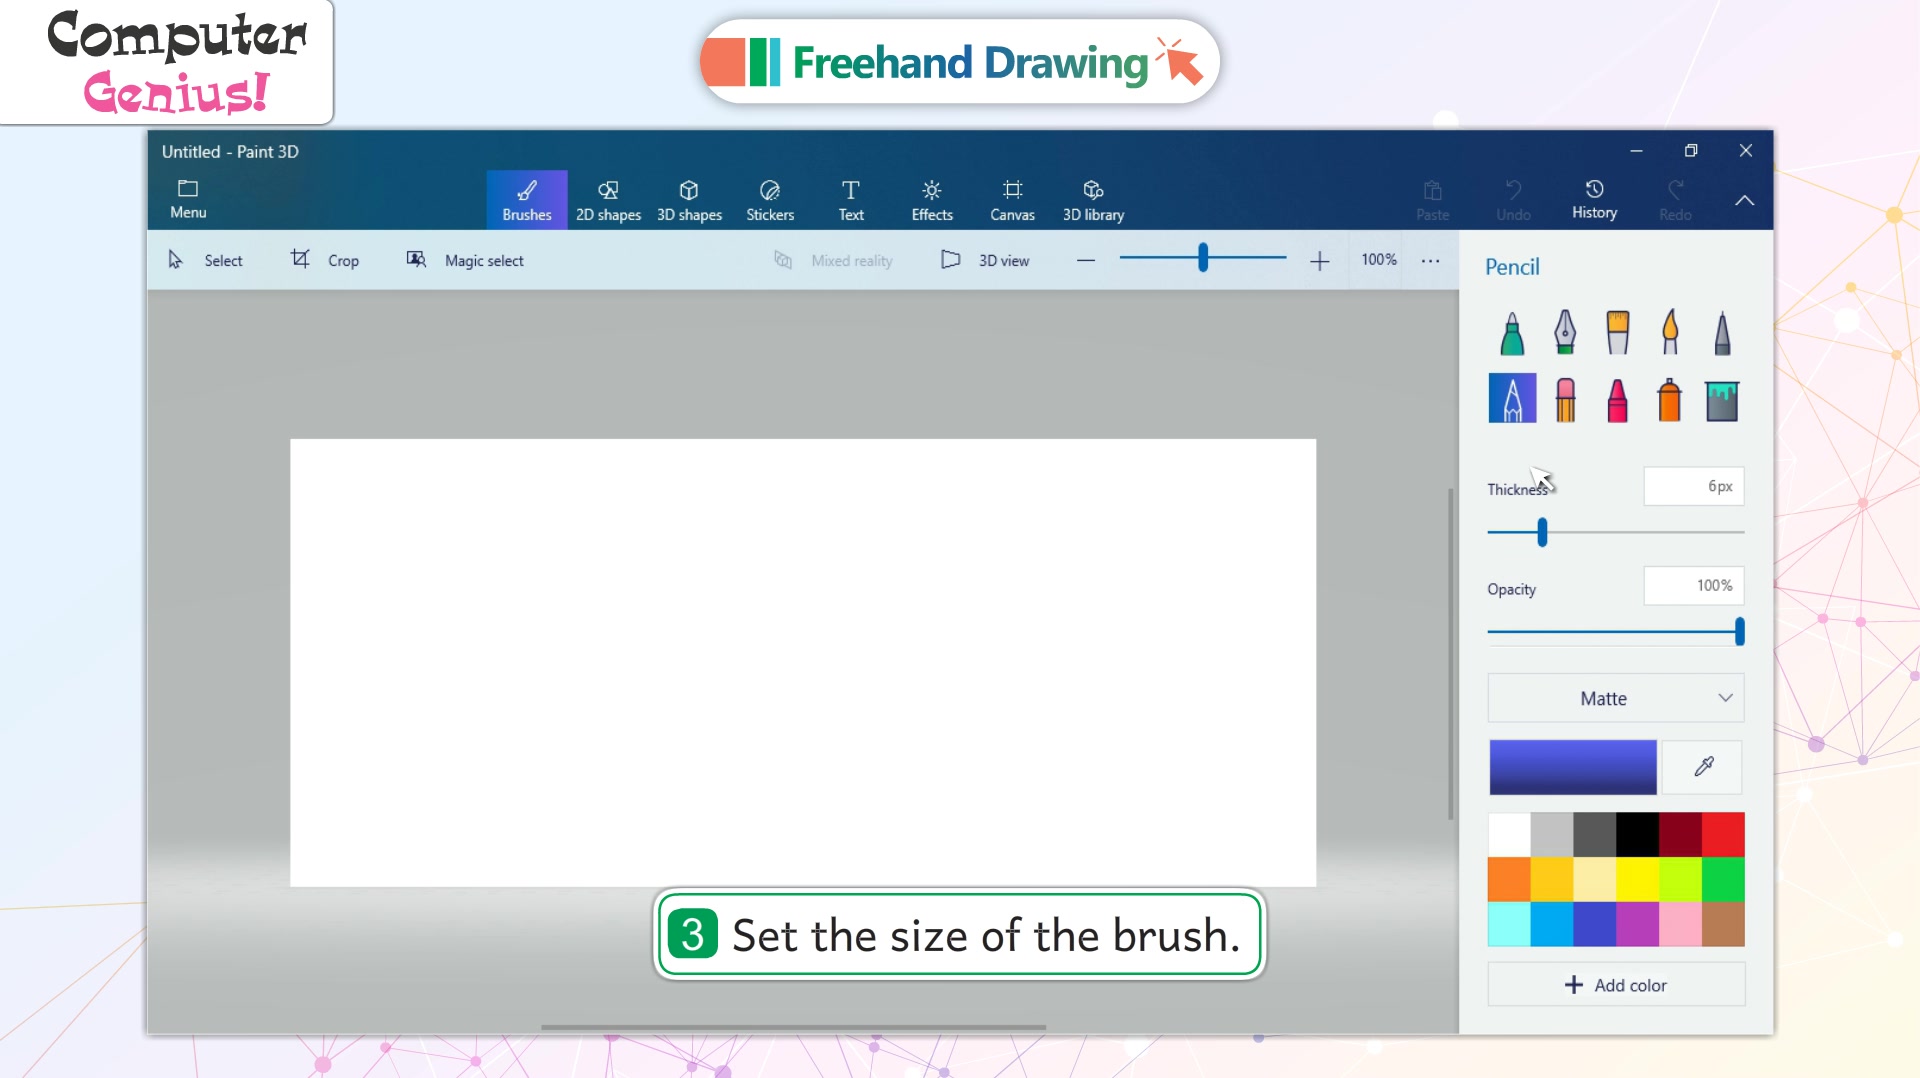Activate Magic select

465,260
